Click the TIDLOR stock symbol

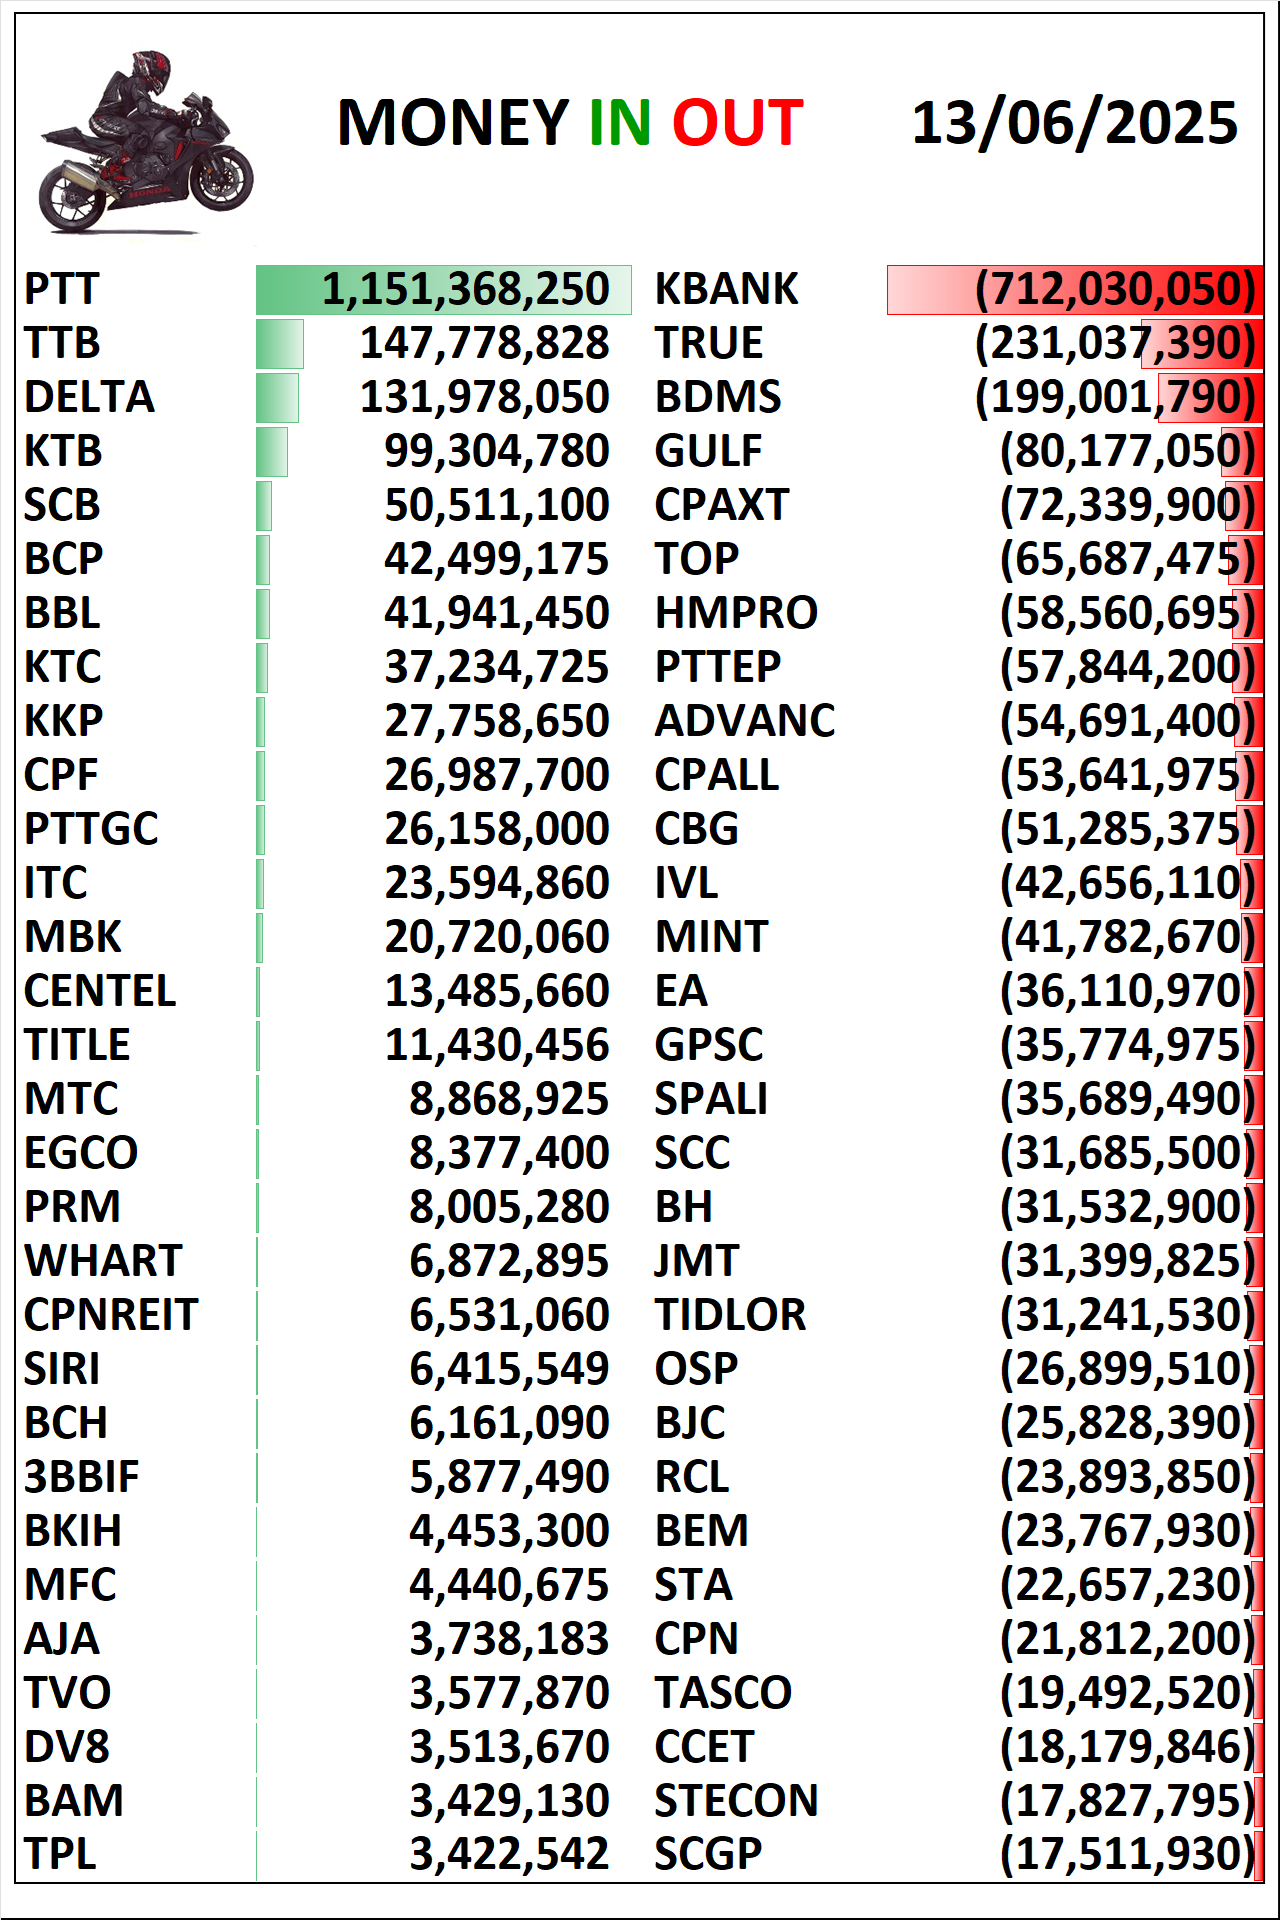[x=730, y=1315]
